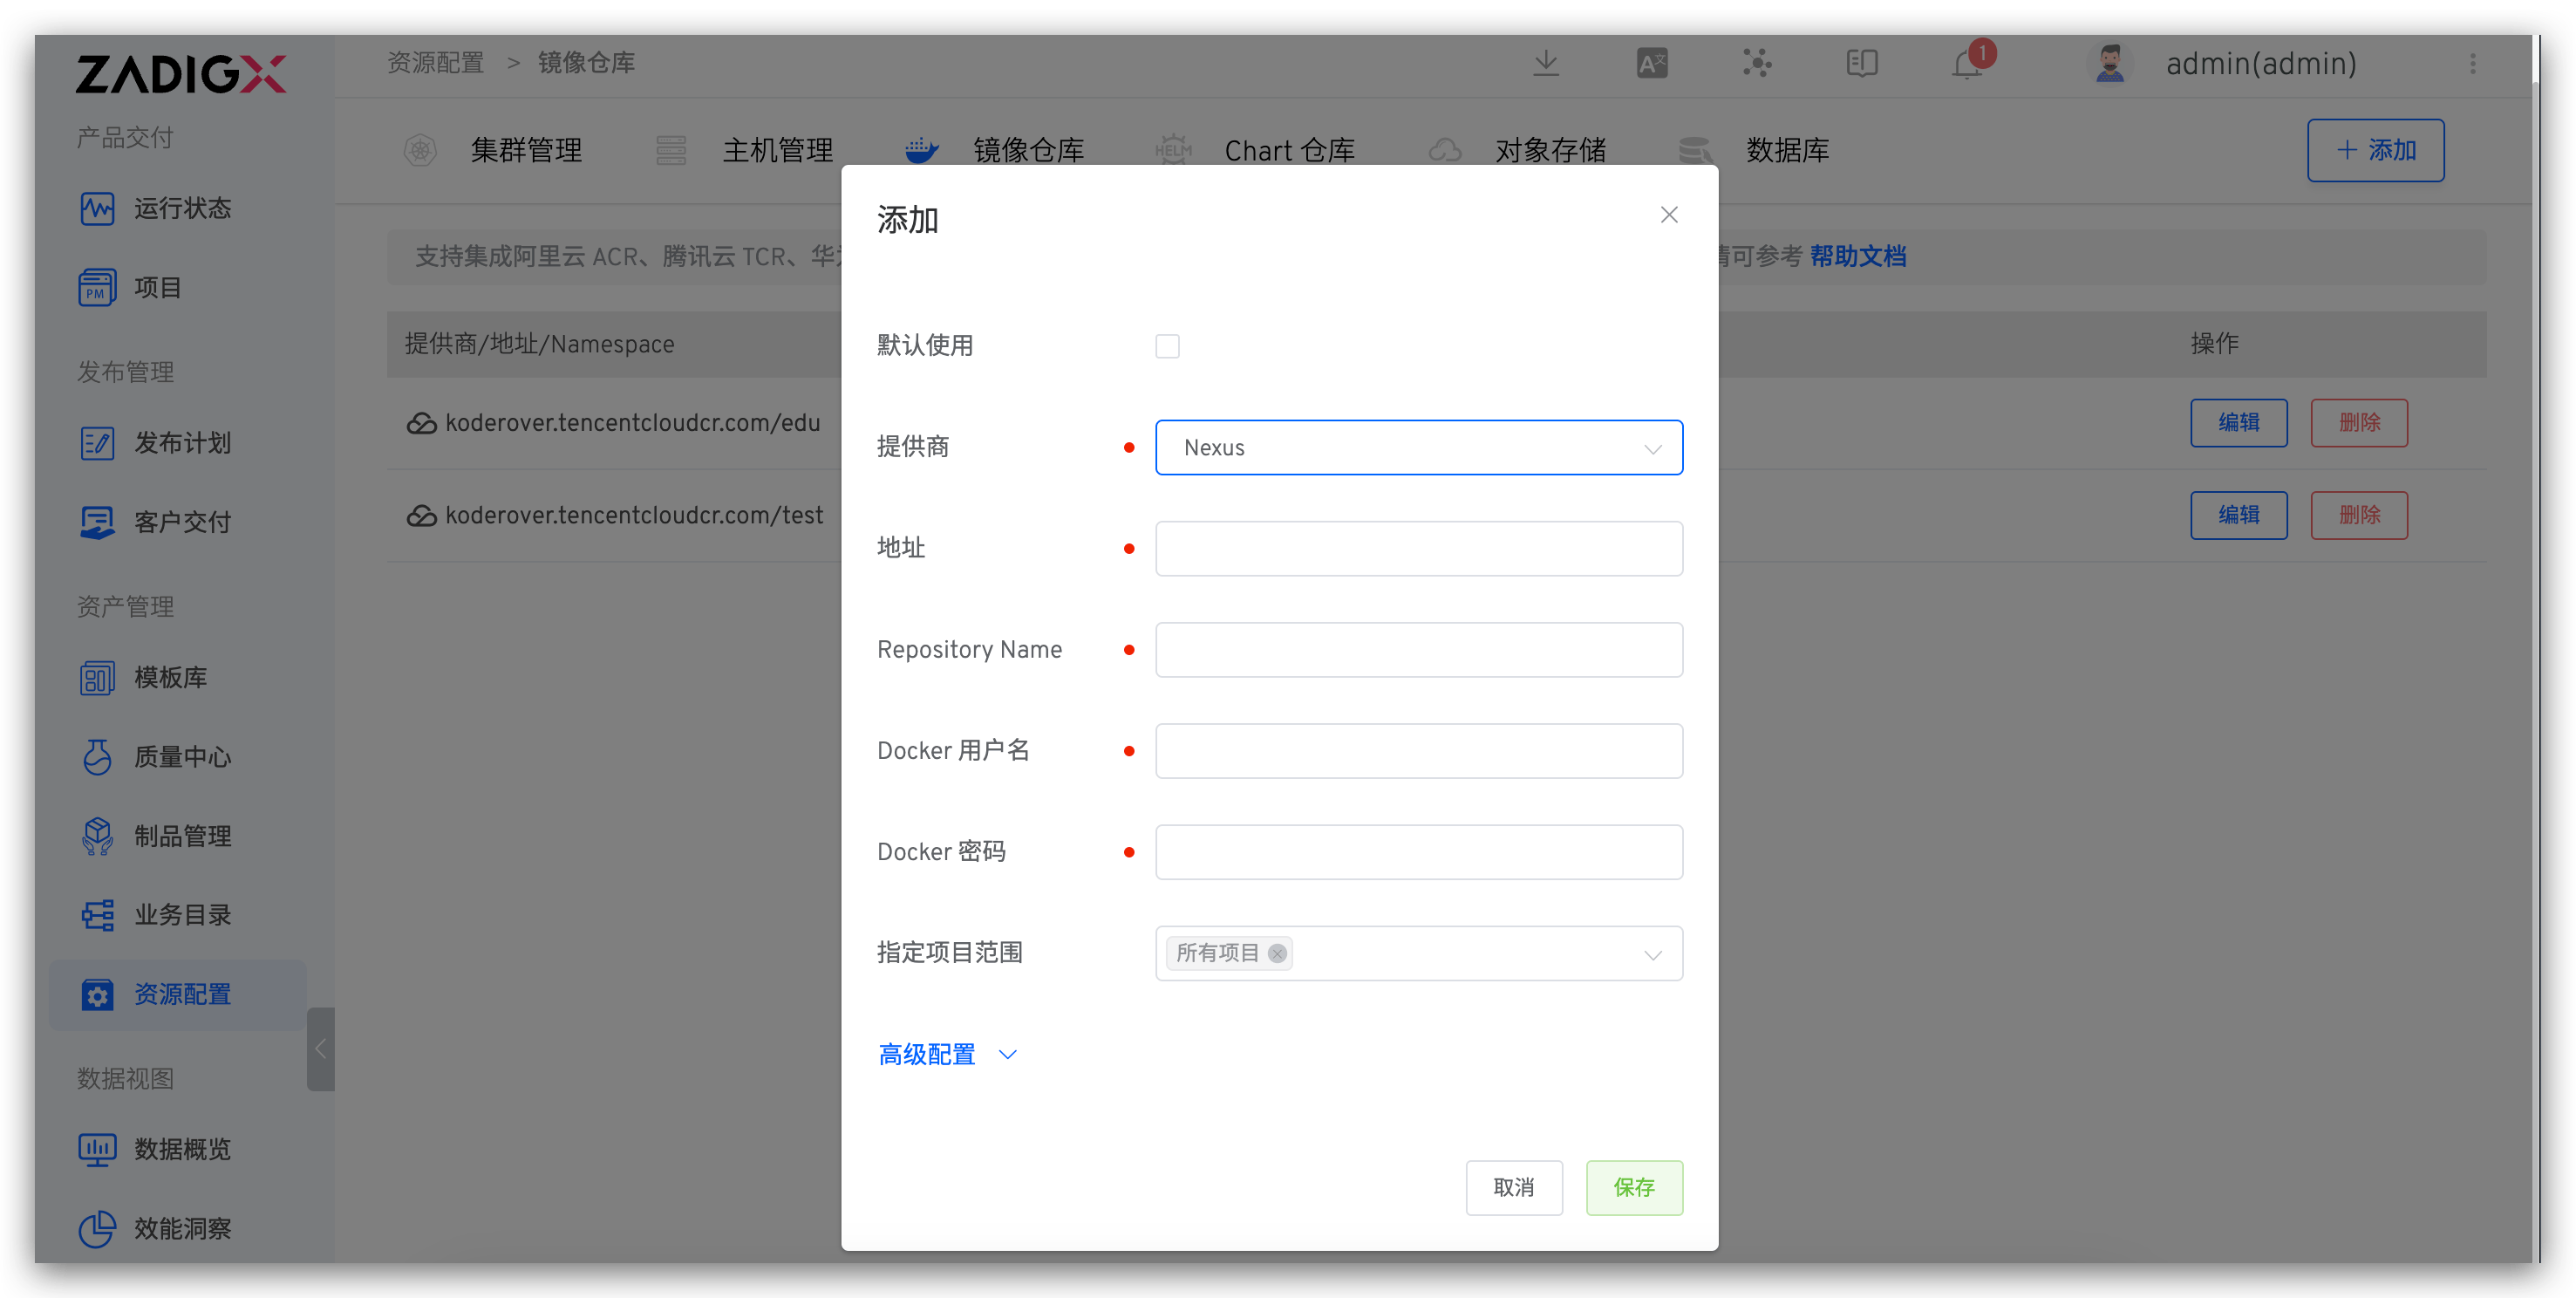Click the documentation book icon
This screenshot has width=2576, height=1298.
(1861, 64)
